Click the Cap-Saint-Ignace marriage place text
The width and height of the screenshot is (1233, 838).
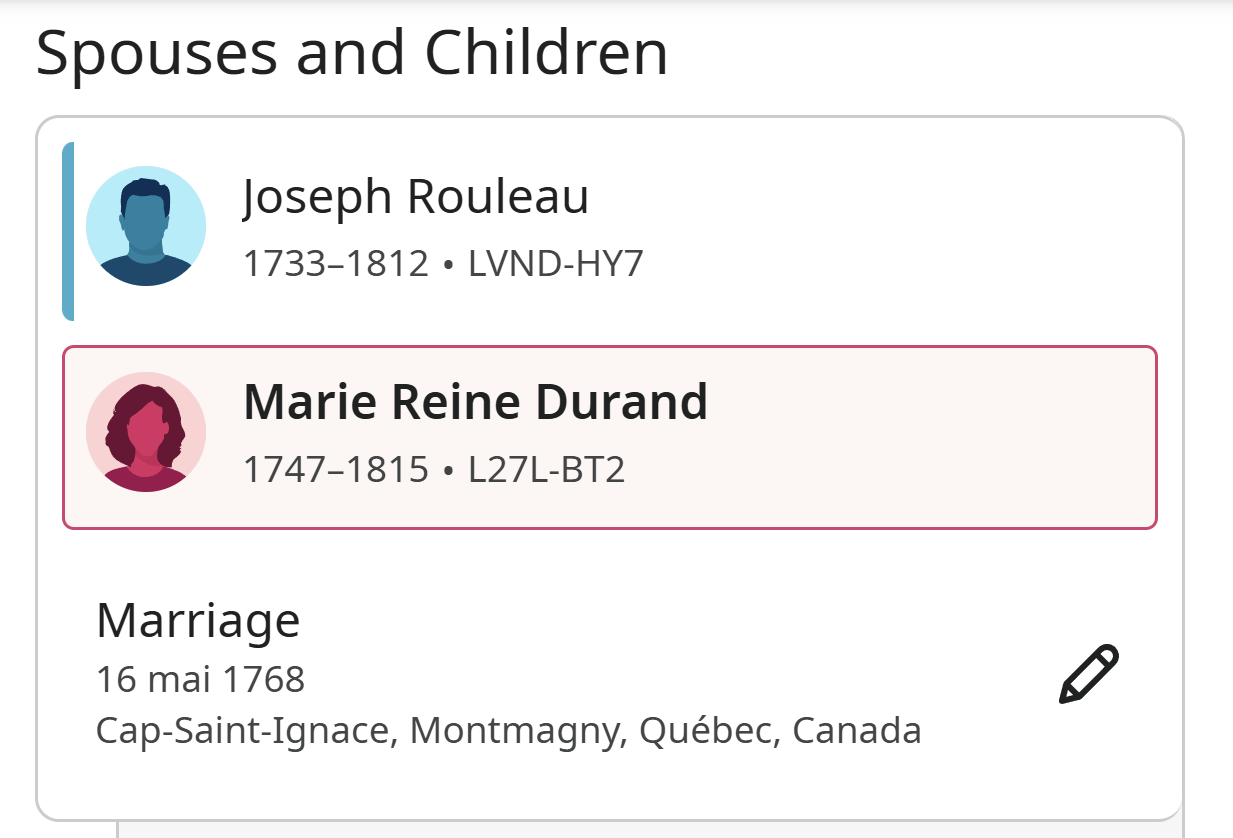[x=508, y=731]
